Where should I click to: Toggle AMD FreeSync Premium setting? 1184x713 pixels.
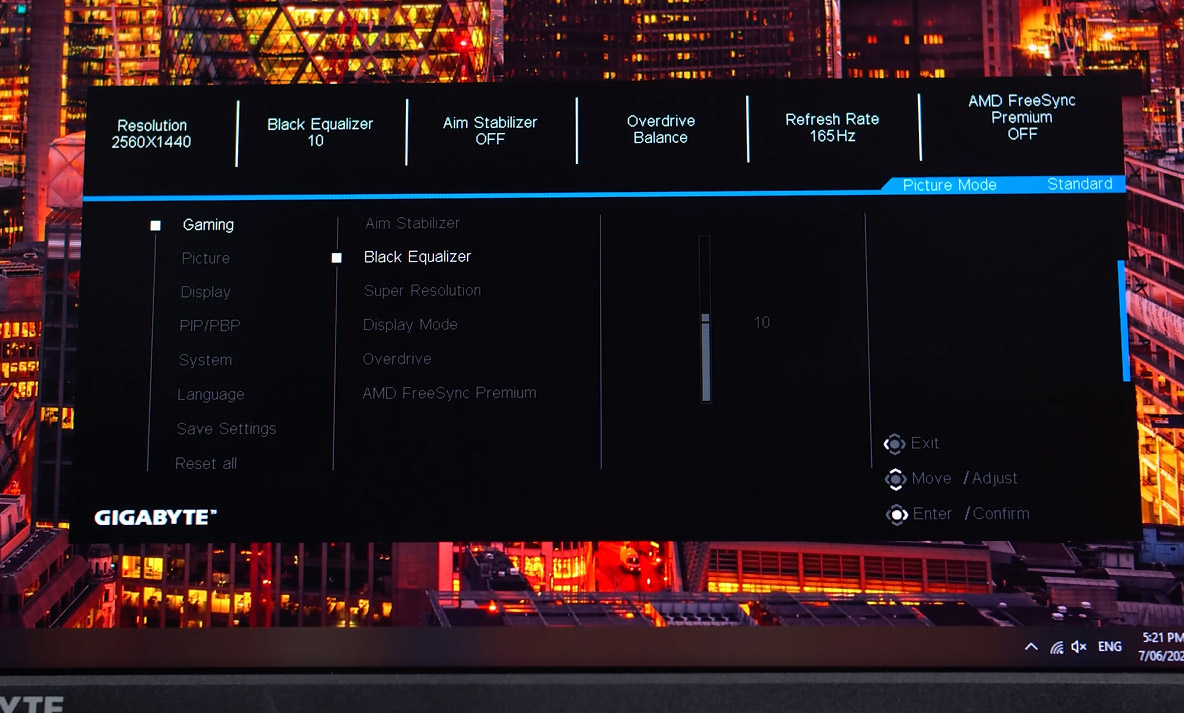point(450,392)
